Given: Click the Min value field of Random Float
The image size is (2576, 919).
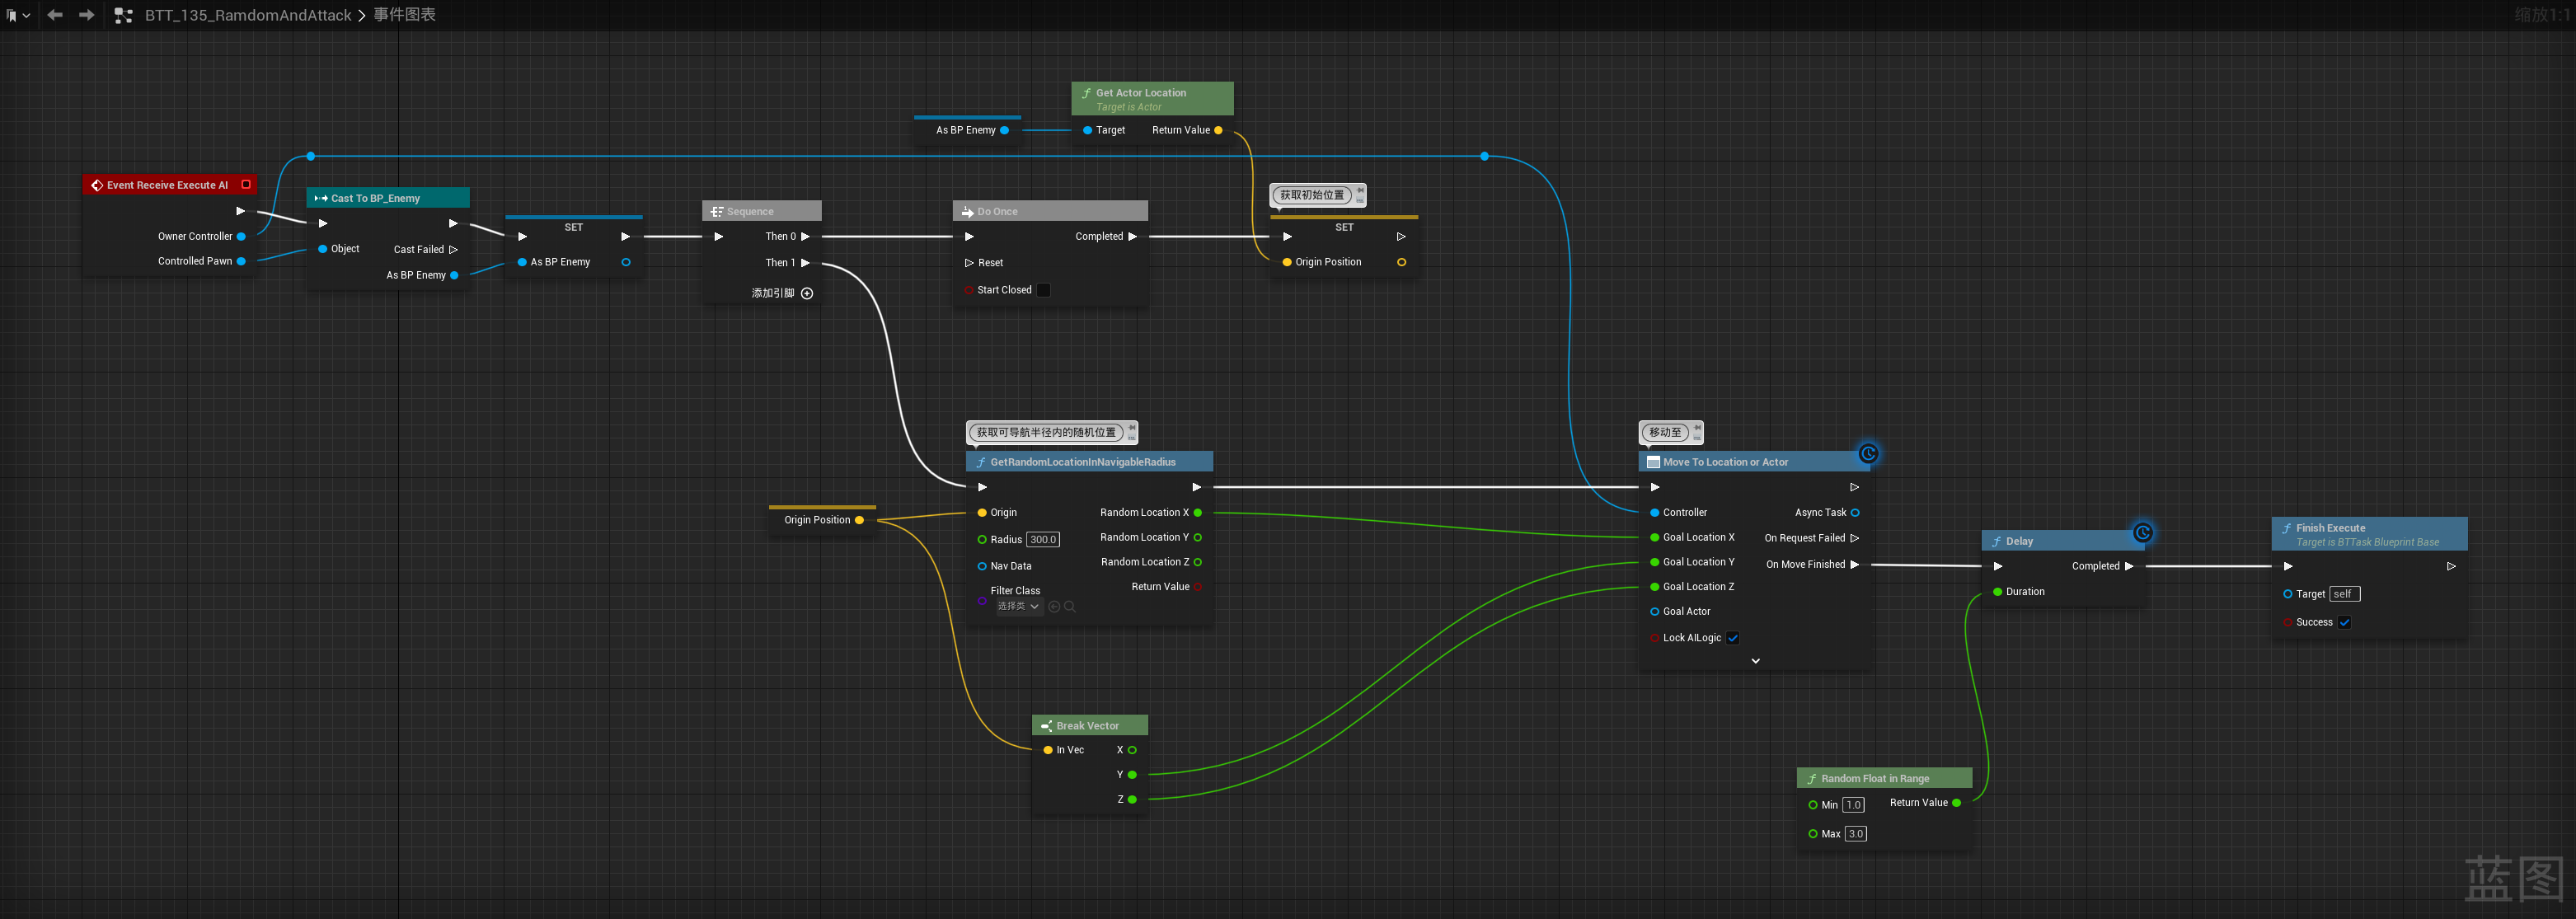Looking at the screenshot, I should tap(1853, 805).
